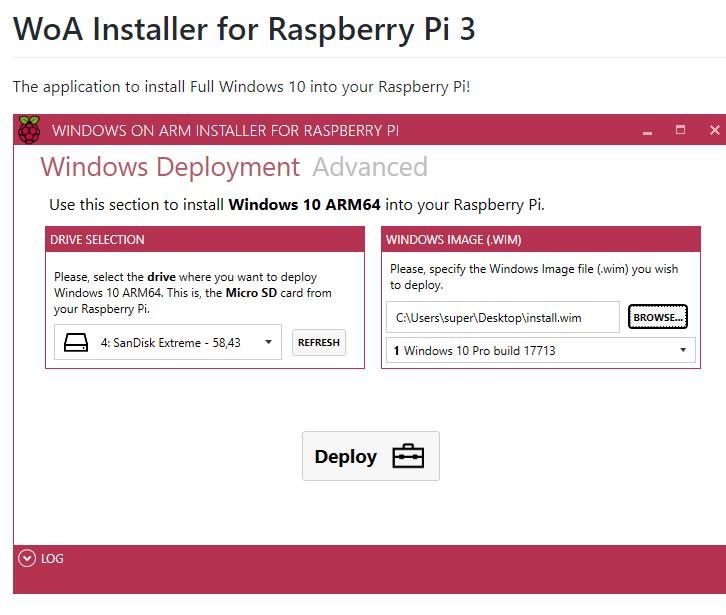The width and height of the screenshot is (726, 615).
Task: Click the install.wim path input field
Action: pyautogui.click(x=503, y=317)
